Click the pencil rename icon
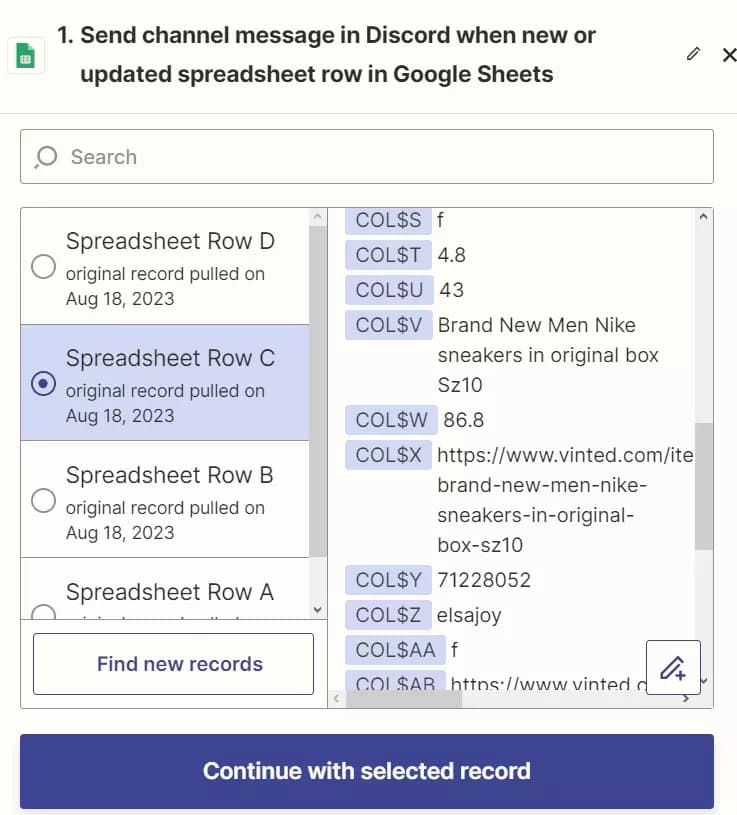This screenshot has height=815, width=737. [694, 54]
